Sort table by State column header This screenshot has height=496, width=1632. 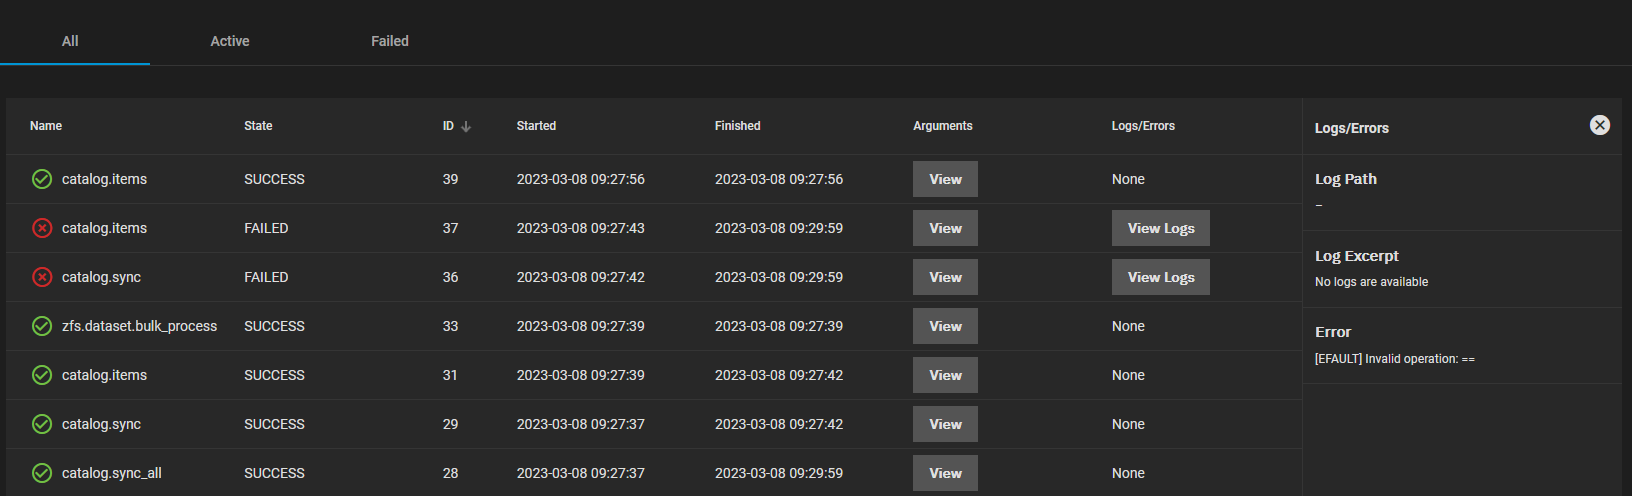point(258,126)
